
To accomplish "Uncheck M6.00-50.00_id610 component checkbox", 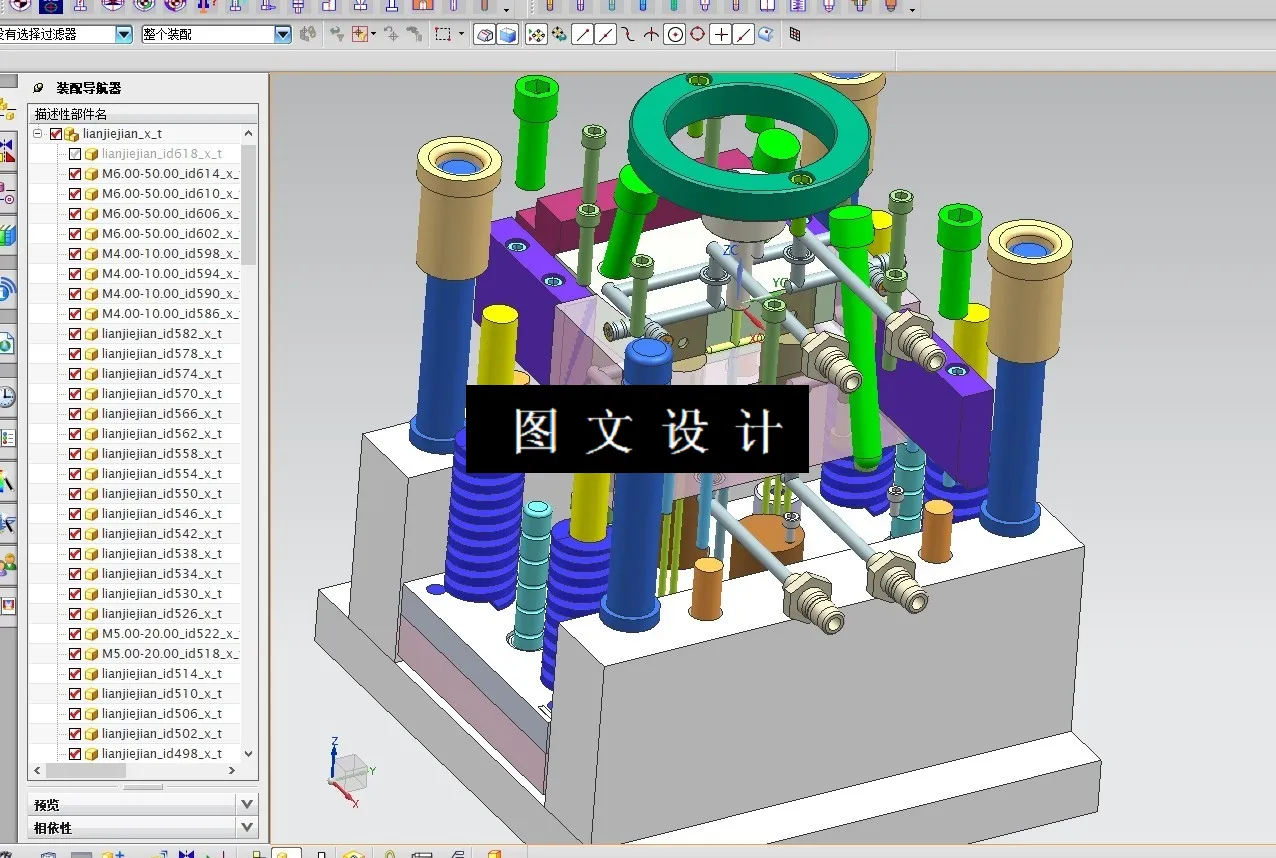I will tap(75, 194).
